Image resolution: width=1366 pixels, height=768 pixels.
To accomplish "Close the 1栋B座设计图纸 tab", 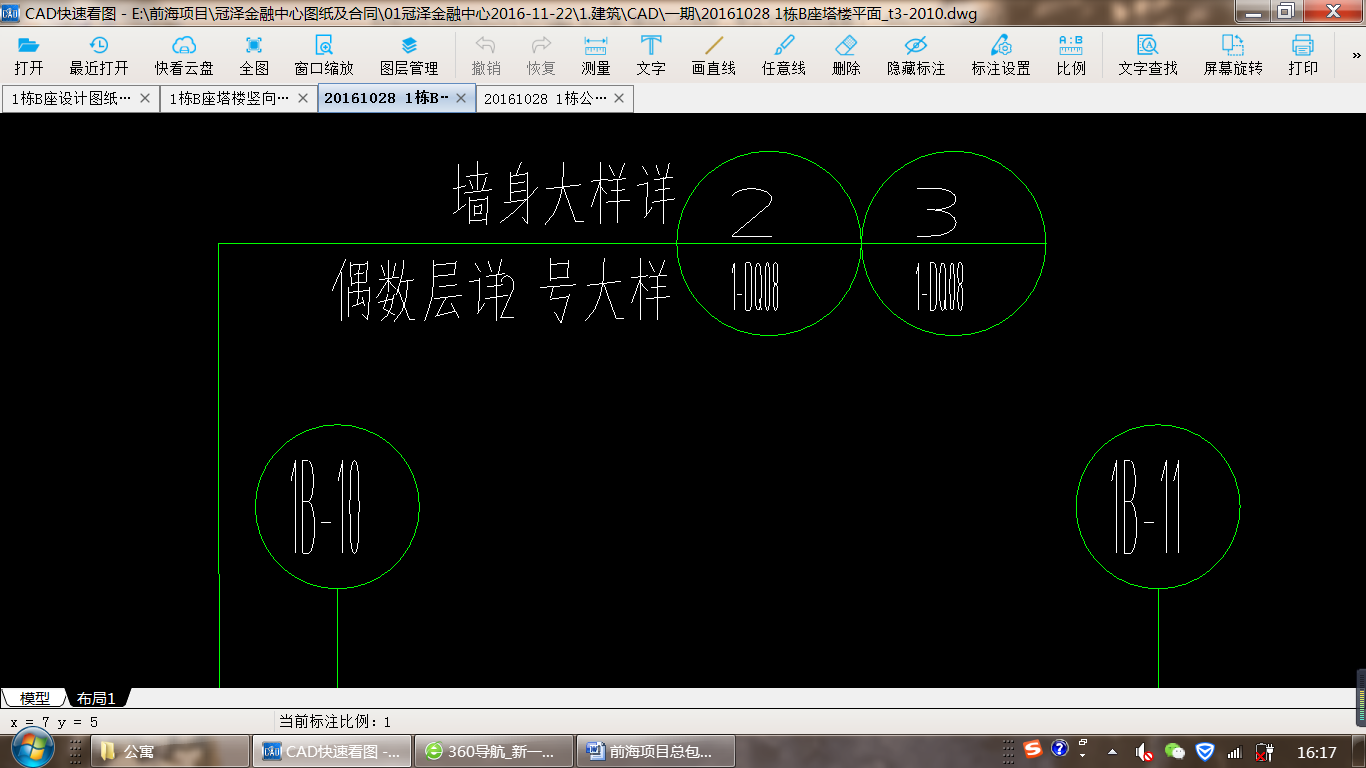I will 145,98.
